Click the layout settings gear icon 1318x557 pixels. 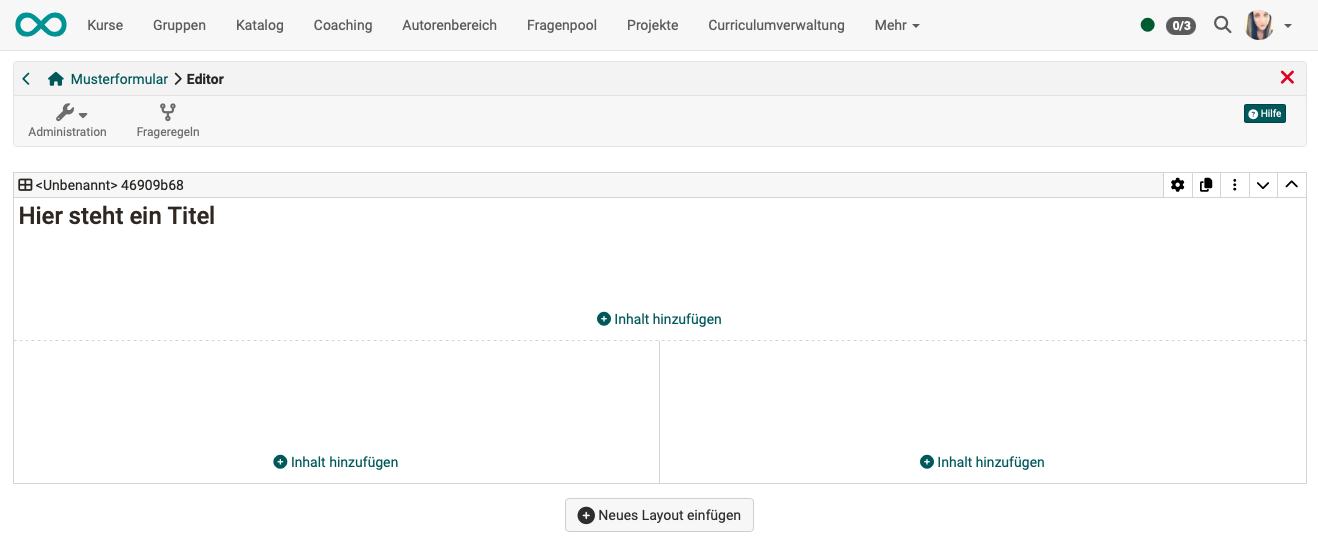[1177, 185]
